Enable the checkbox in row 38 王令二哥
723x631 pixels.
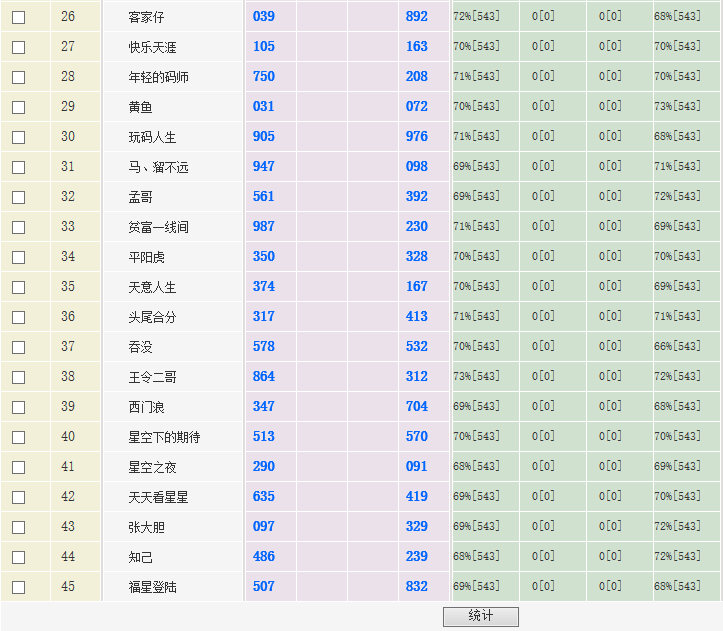[18, 377]
